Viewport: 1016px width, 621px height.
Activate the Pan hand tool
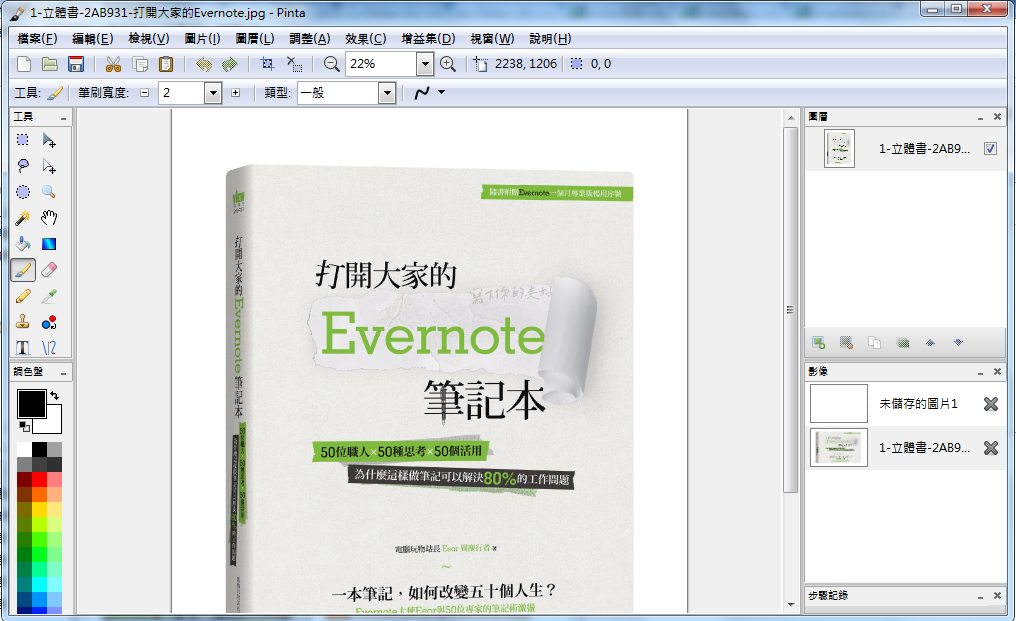point(49,218)
